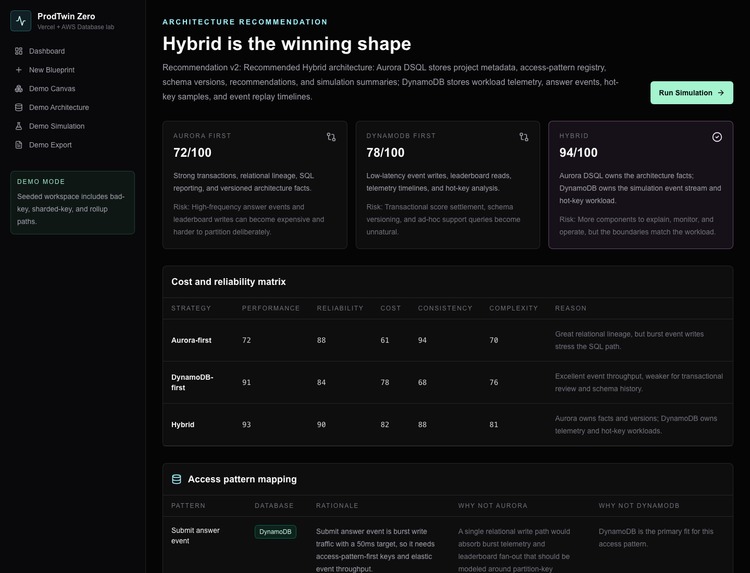This screenshot has width=750, height=573.
Task: Open New Blueprint from sidebar
Action: 72,70
